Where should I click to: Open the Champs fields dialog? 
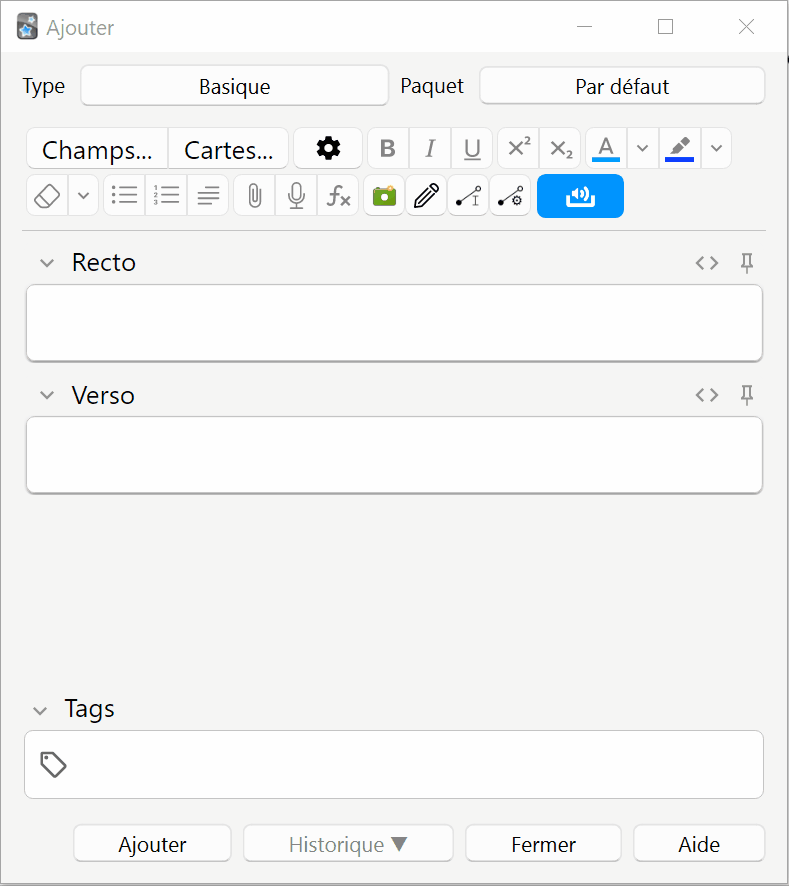click(x=97, y=149)
